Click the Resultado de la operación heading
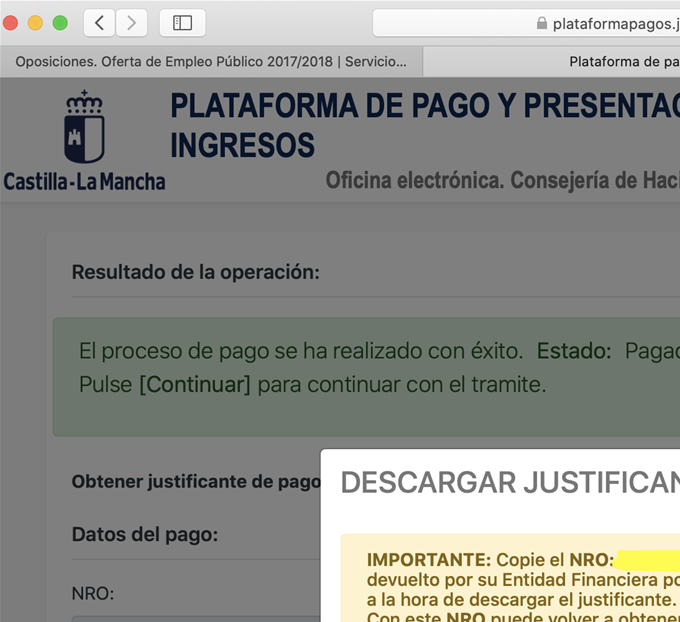The image size is (680, 622). click(196, 272)
